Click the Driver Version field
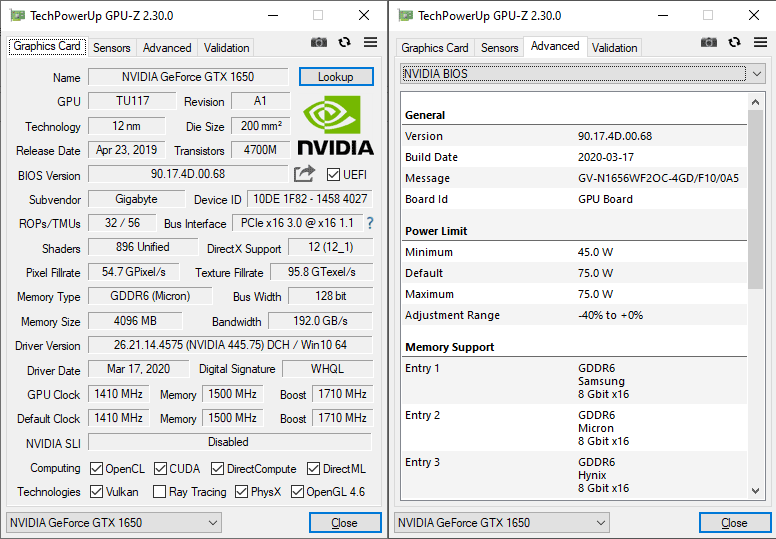 click(230, 344)
